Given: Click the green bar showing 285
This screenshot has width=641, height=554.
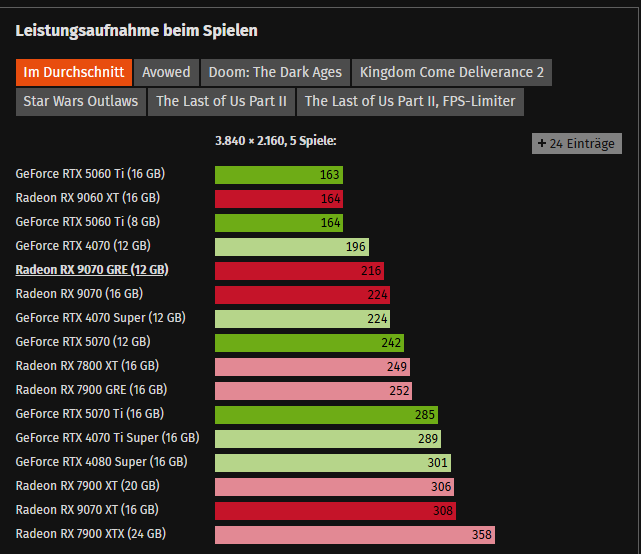Looking at the screenshot, I should click(x=327, y=415).
